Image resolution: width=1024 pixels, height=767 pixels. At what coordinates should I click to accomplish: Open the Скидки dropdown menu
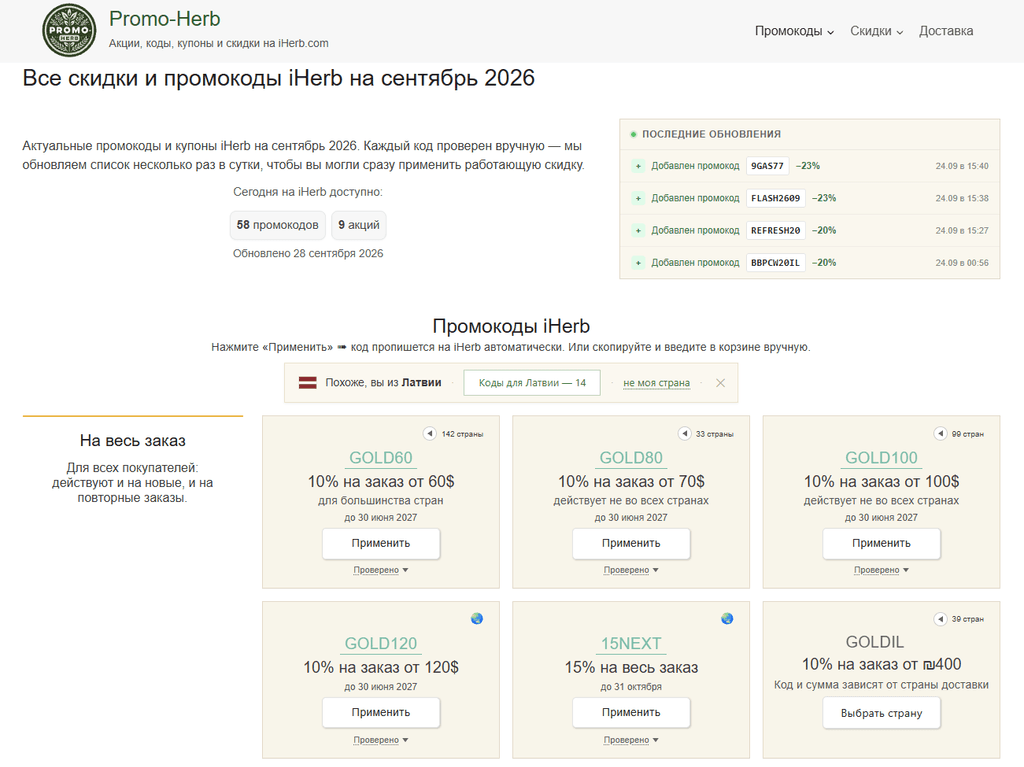tap(876, 31)
